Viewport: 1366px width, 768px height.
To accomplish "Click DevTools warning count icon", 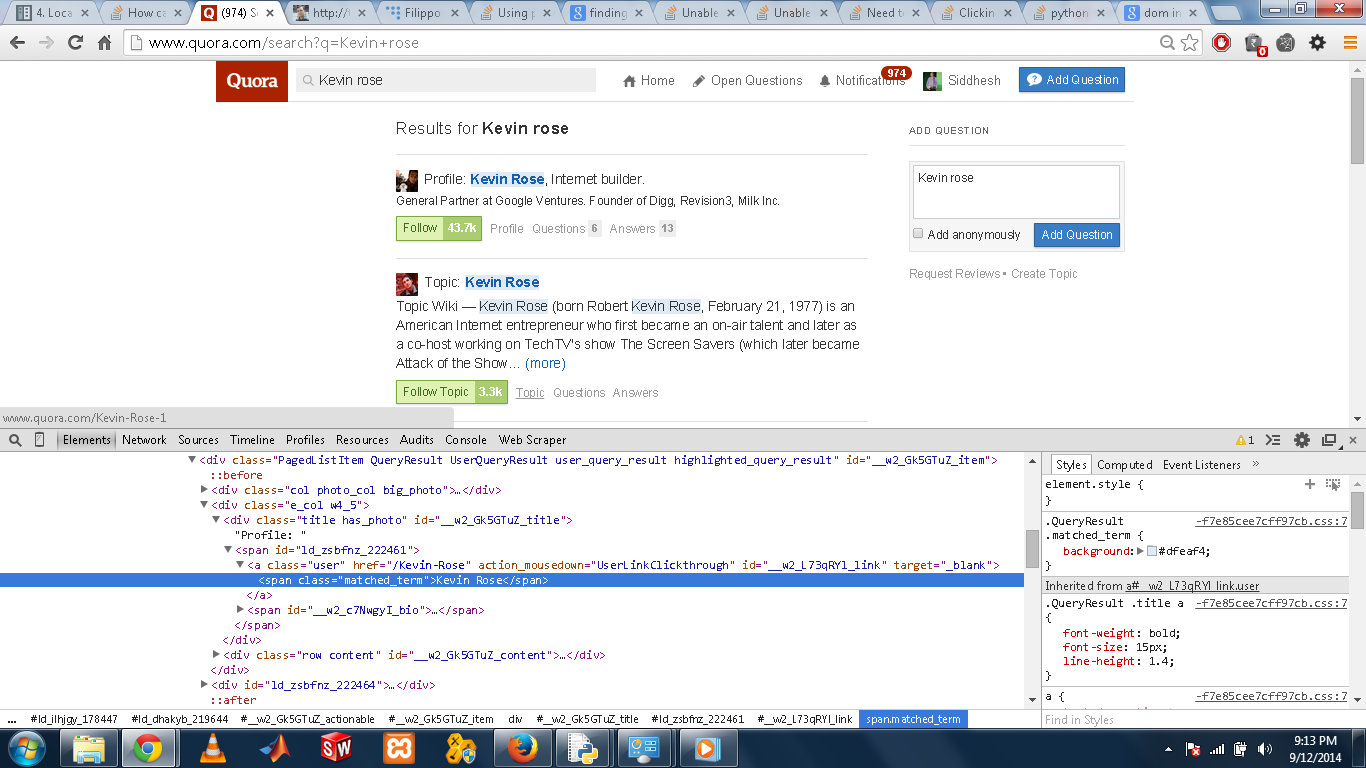I will 1245,440.
